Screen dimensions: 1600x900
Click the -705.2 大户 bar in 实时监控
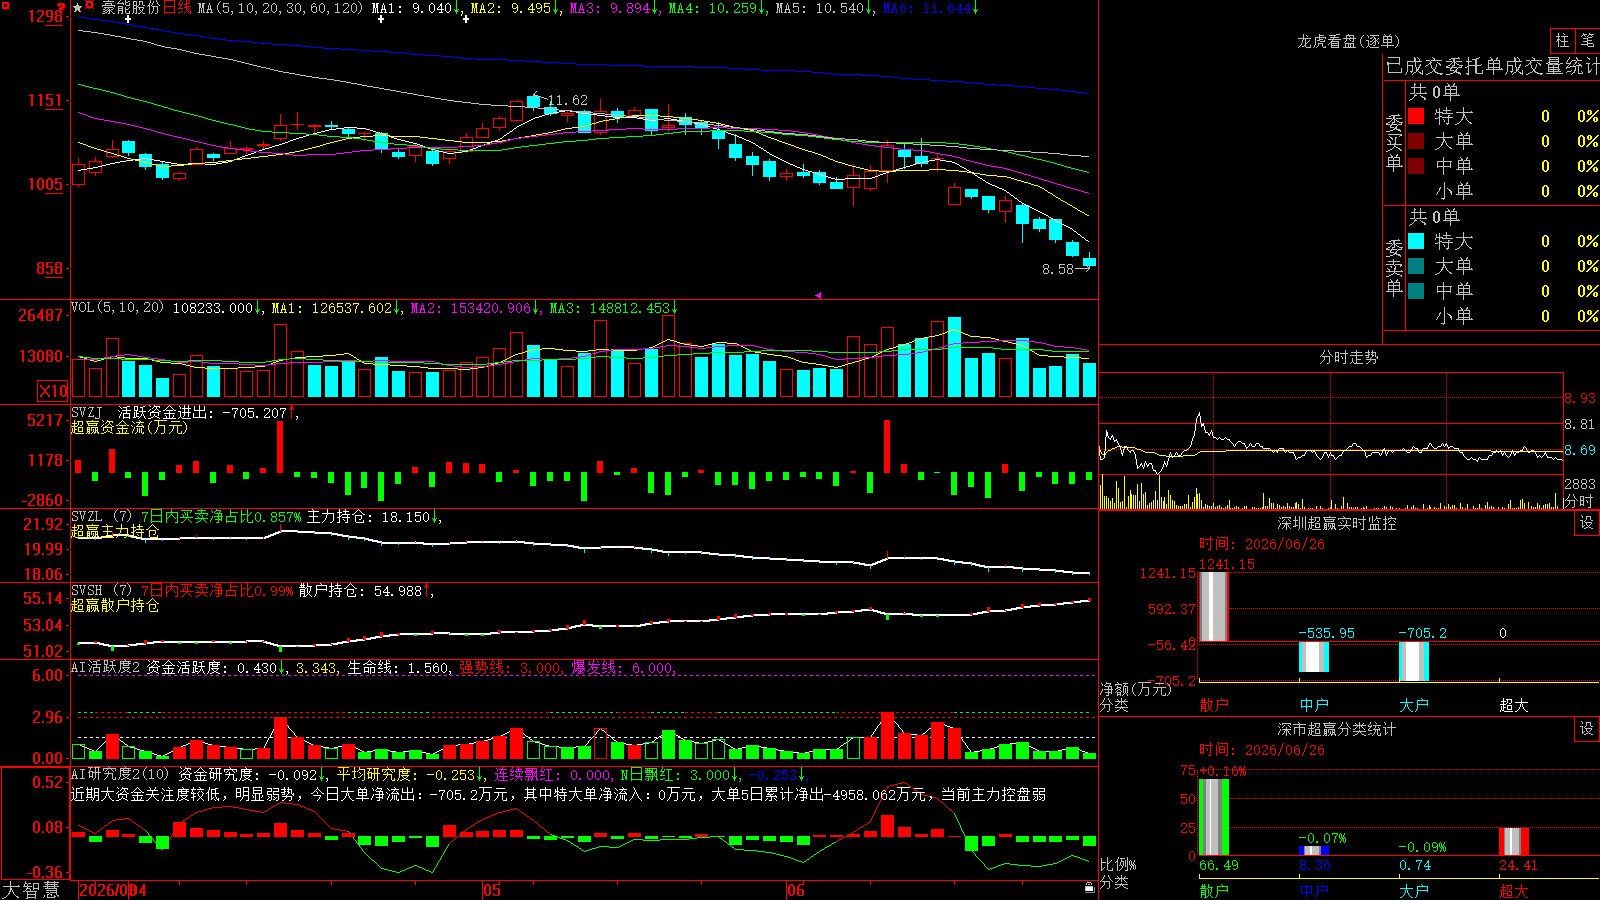[1414, 661]
